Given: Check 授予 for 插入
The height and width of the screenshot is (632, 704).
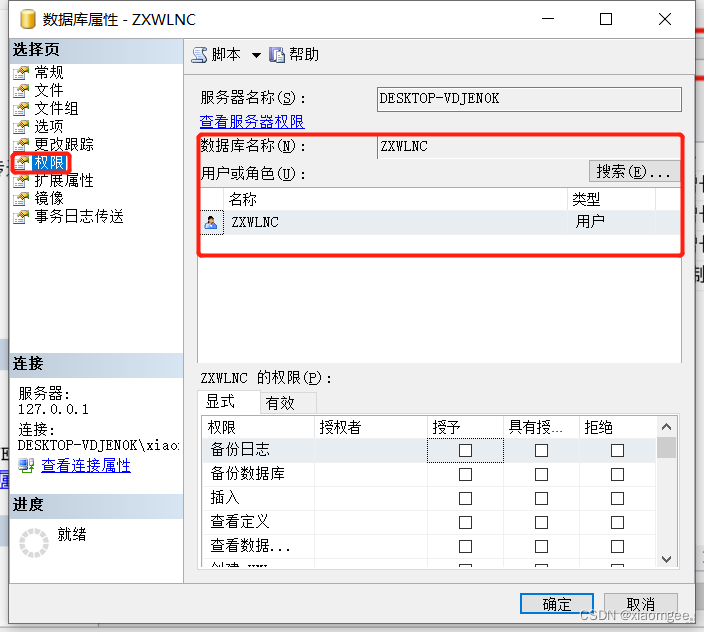Looking at the screenshot, I should pos(465,498).
